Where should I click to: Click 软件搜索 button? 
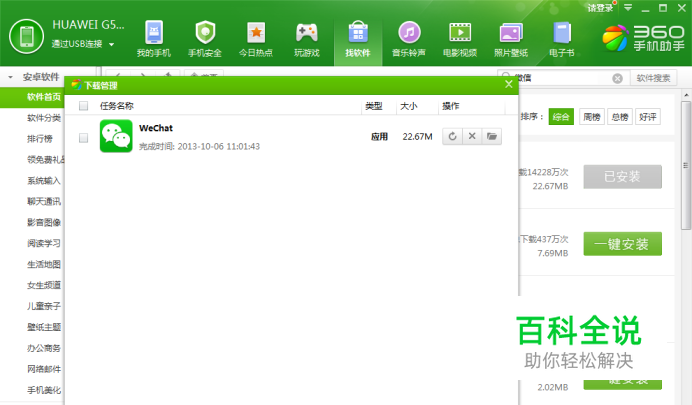point(653,78)
